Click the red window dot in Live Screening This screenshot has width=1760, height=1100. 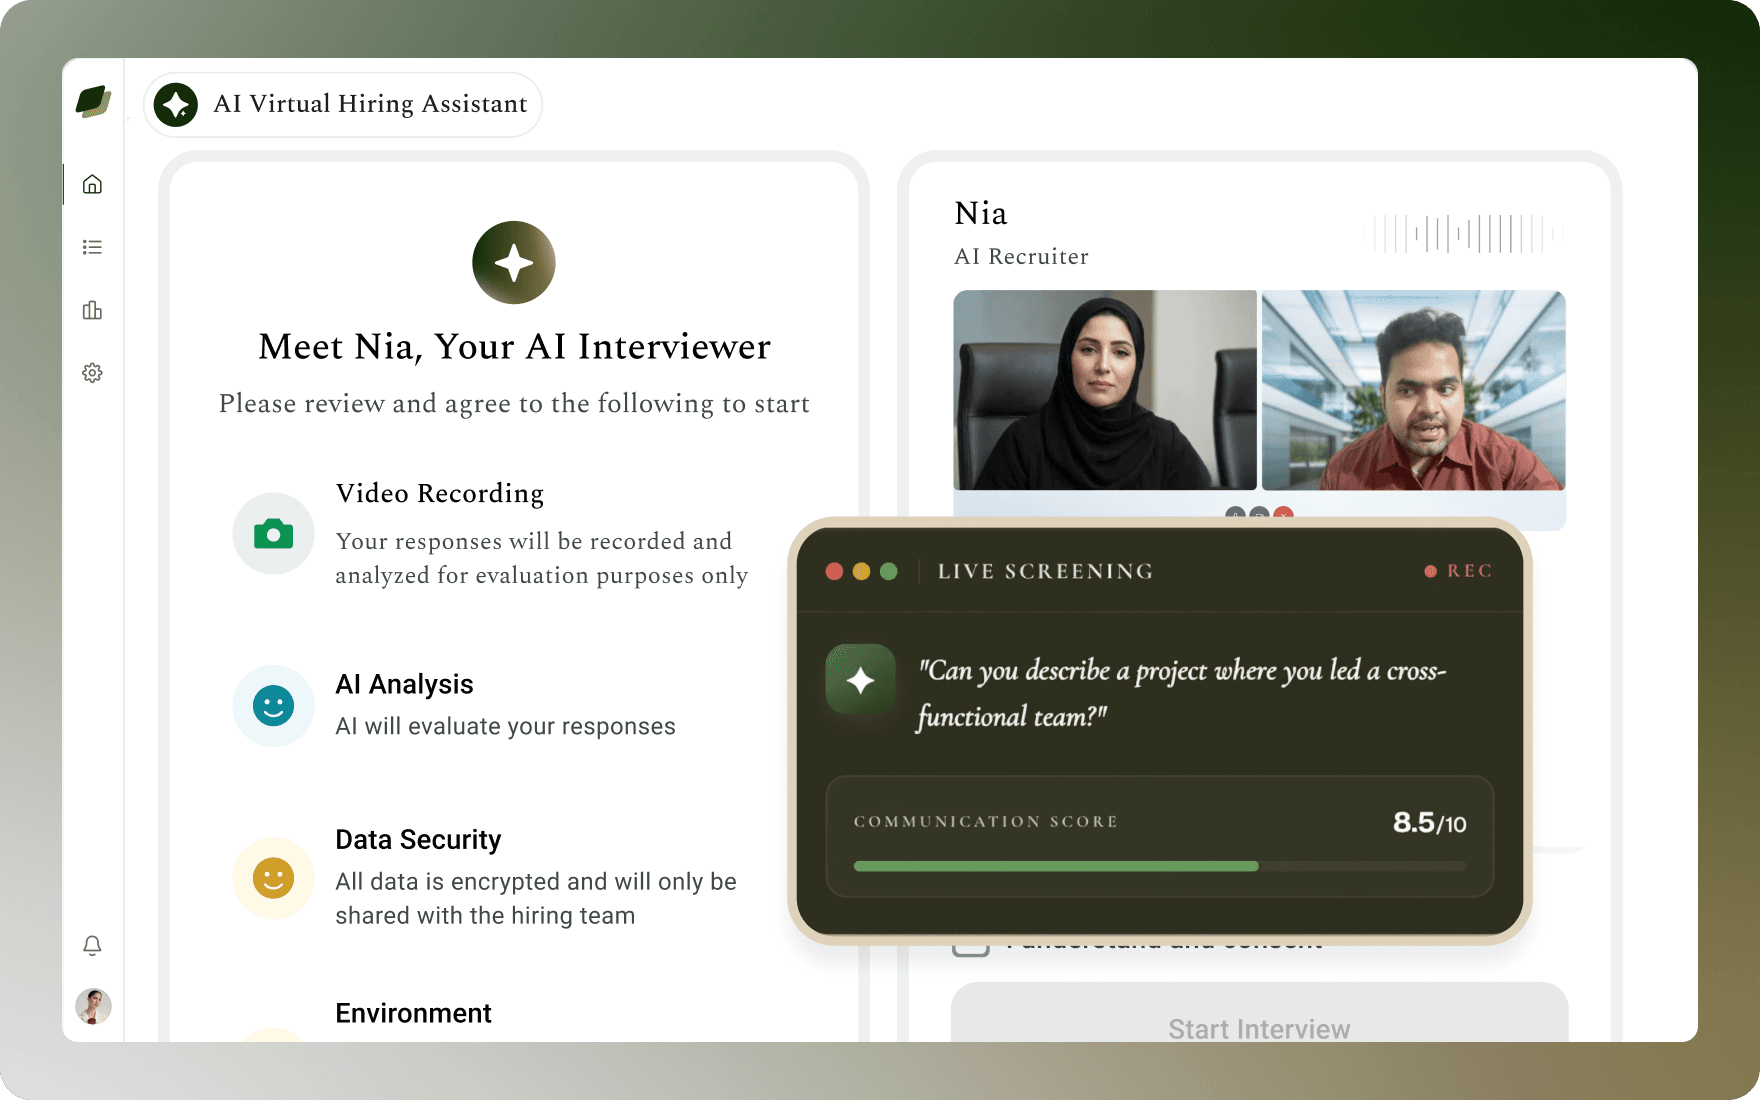[x=834, y=571]
